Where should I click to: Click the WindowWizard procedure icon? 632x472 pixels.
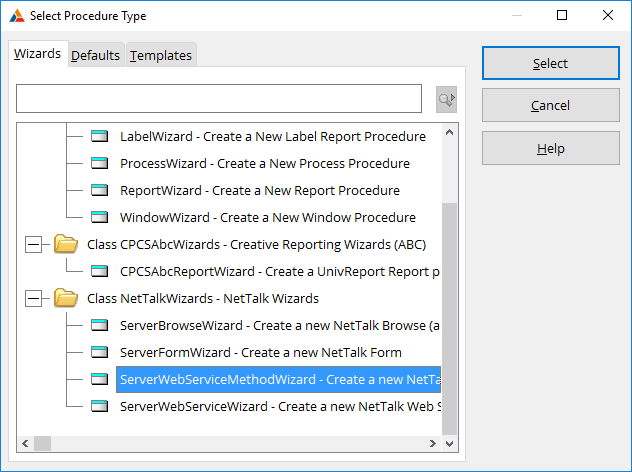(x=100, y=218)
